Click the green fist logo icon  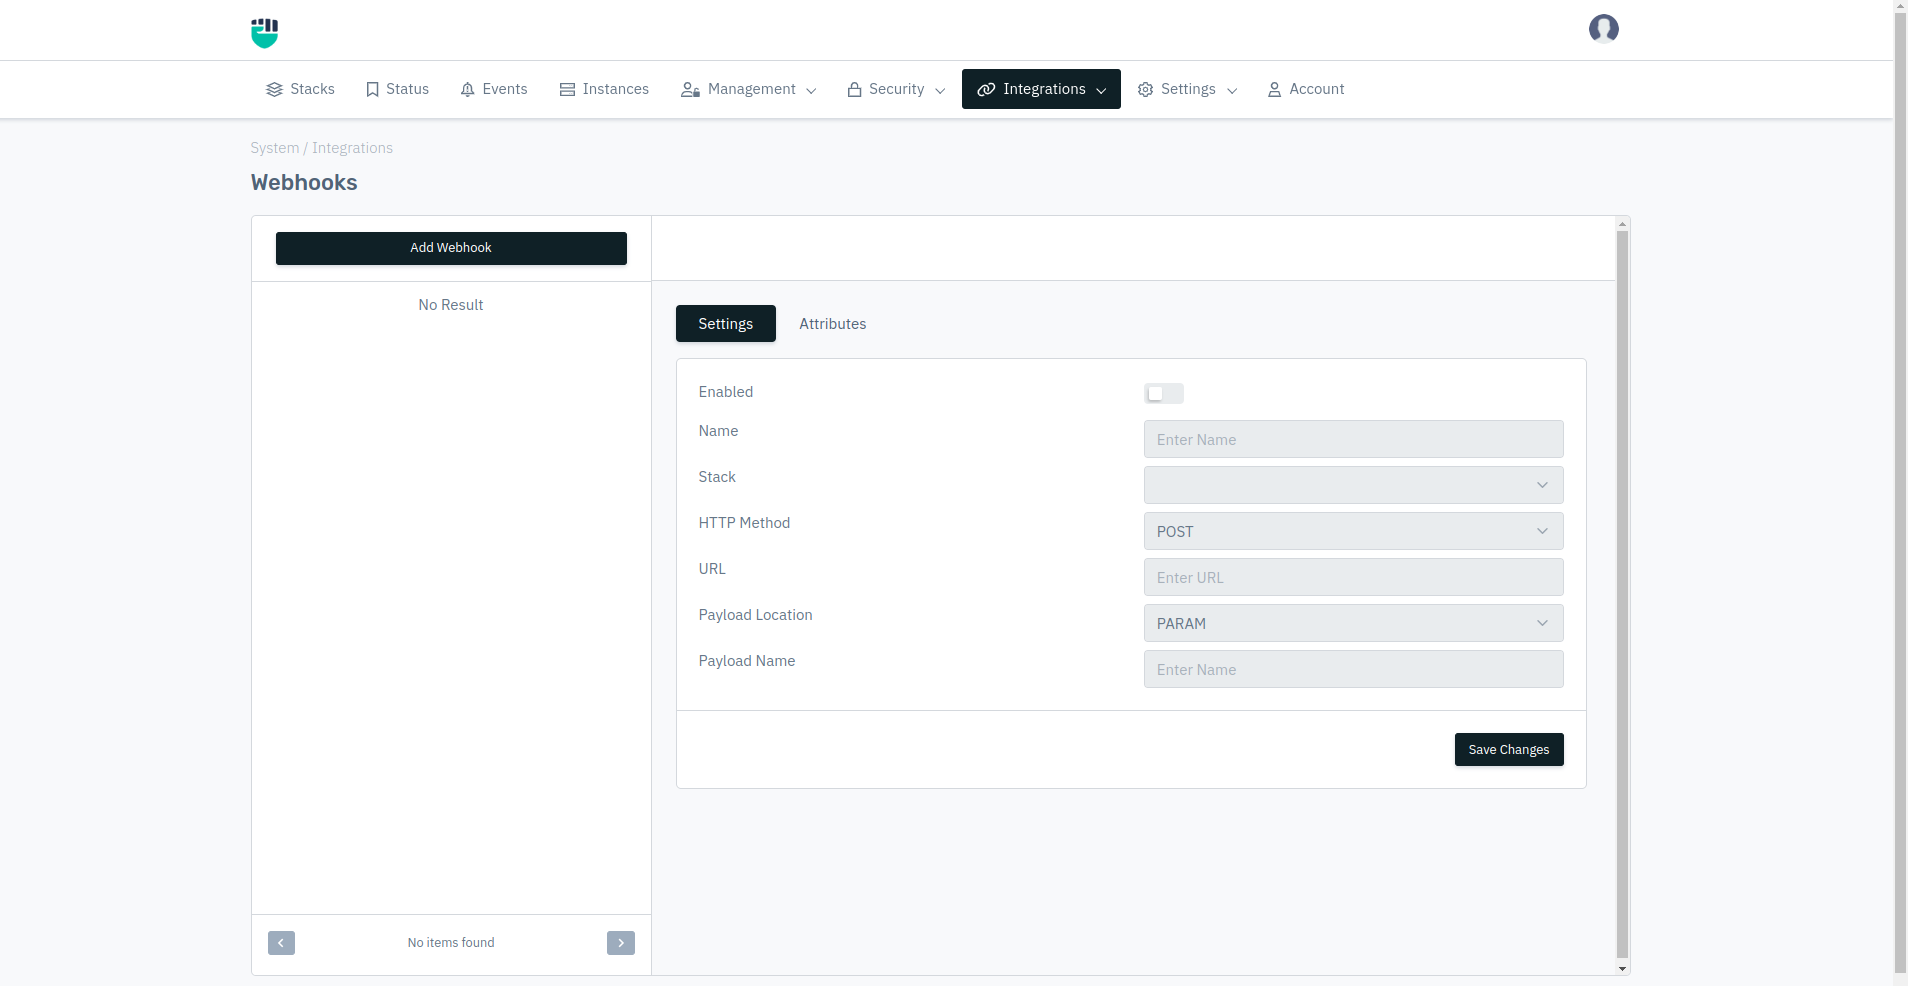pos(264,33)
